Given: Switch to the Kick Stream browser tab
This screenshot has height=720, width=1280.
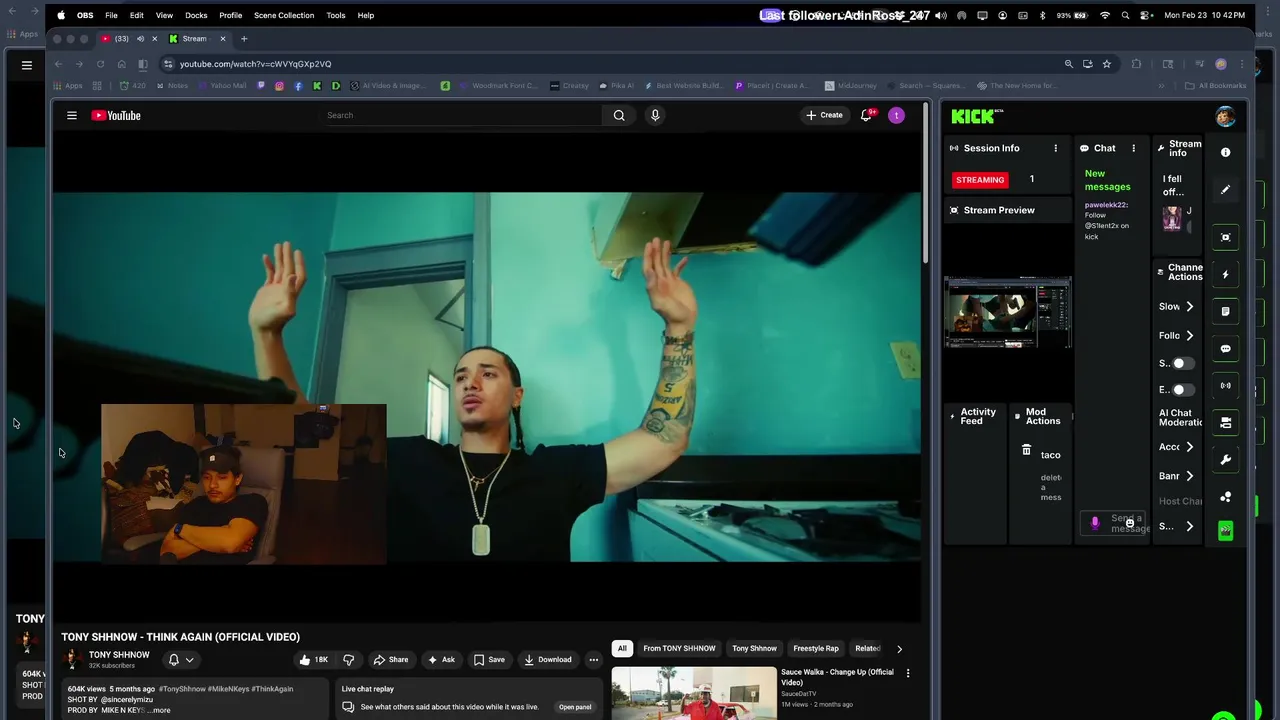Looking at the screenshot, I should (195, 39).
